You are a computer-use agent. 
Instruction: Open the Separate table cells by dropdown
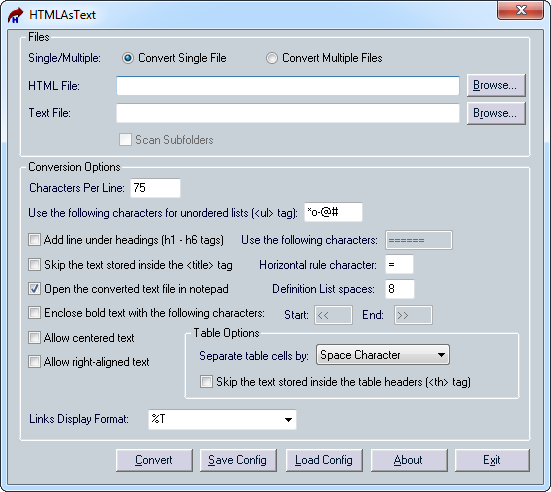coord(383,355)
